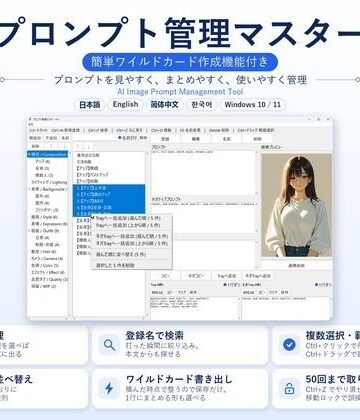Screen dimensions: 360x420
Task: Click the prompt list vertical scrollbar
Action: coord(146,235)
